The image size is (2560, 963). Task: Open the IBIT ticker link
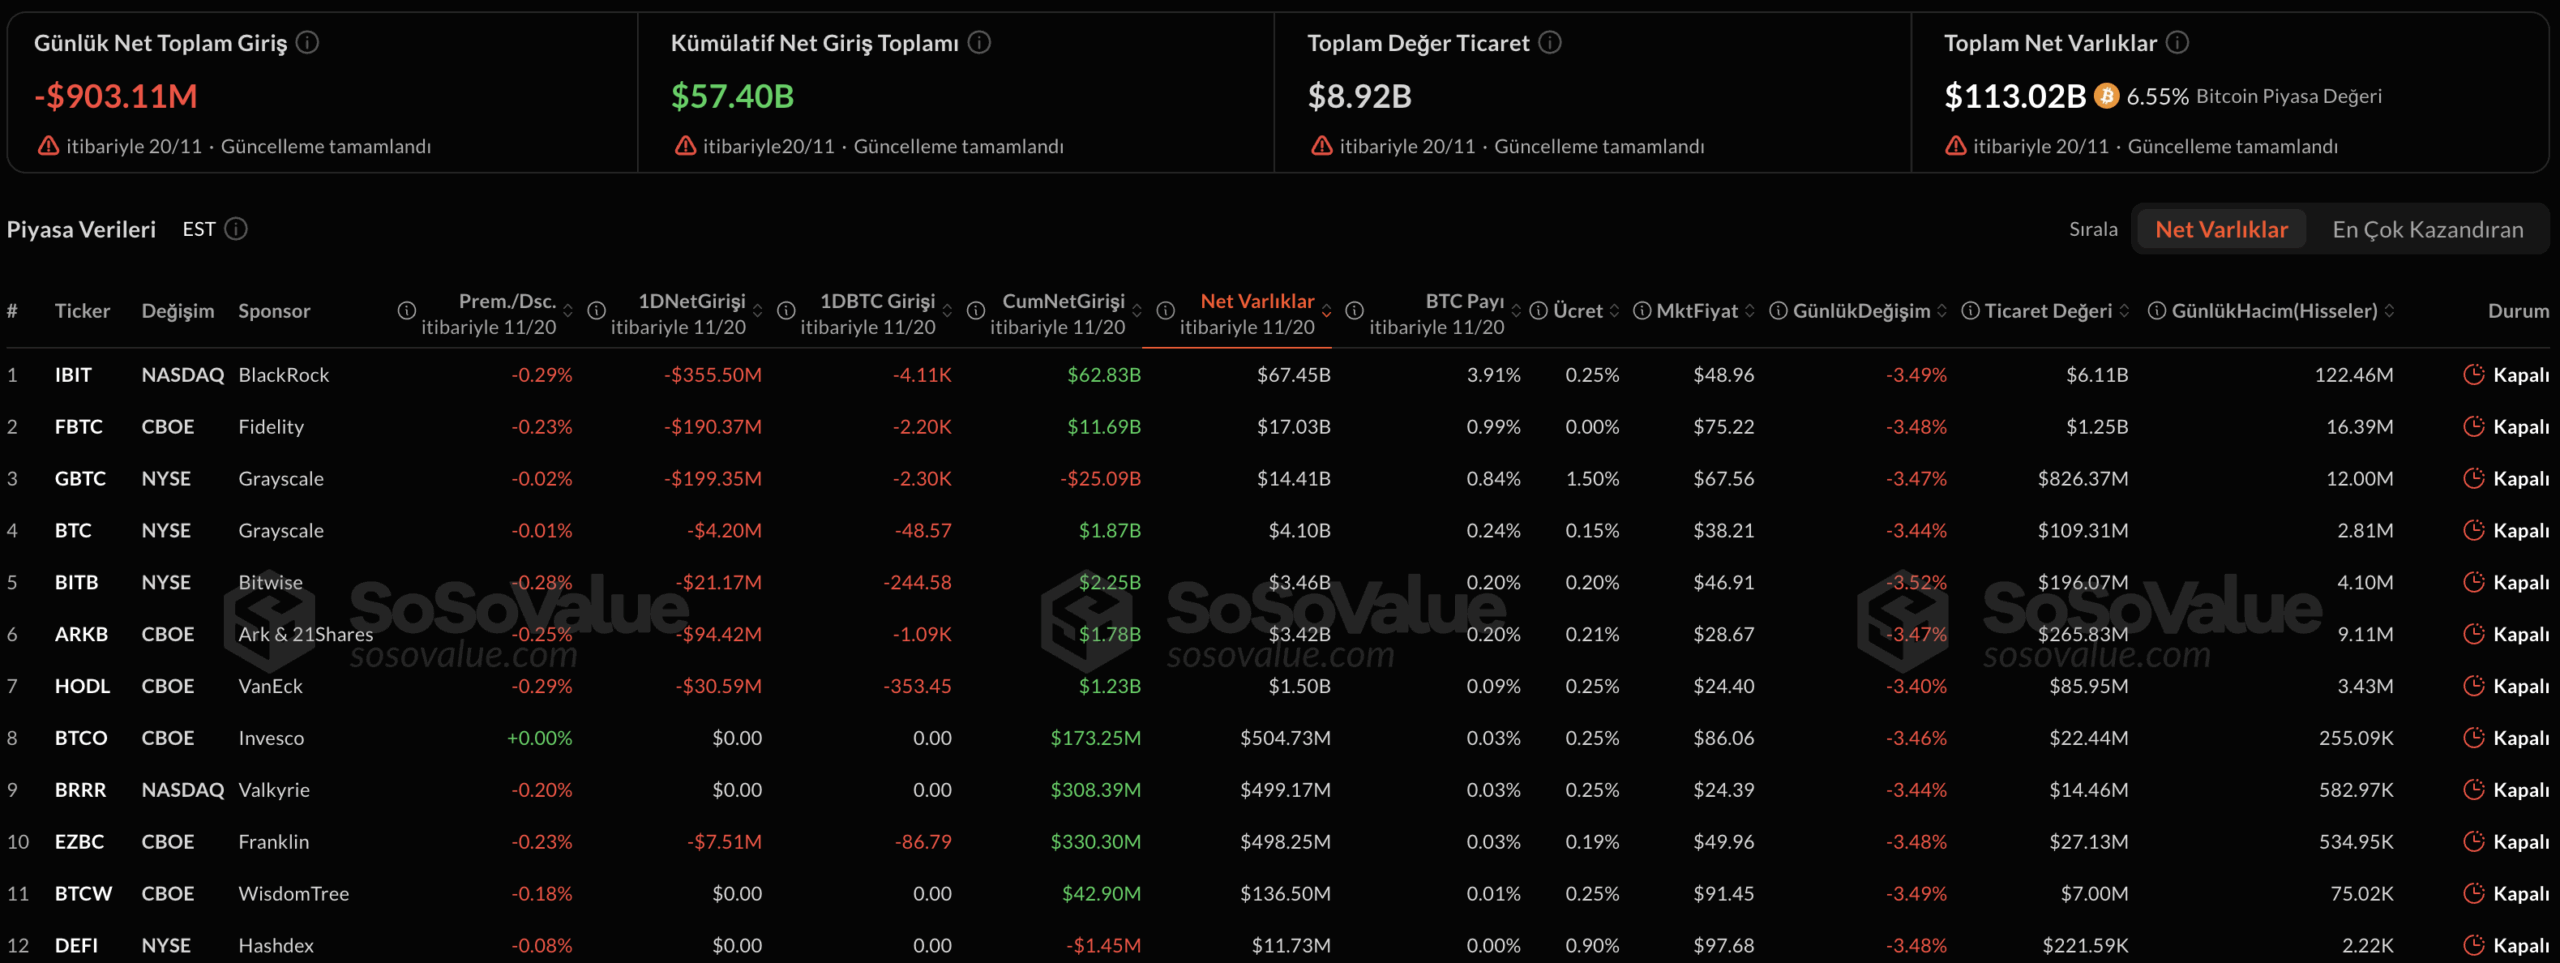(x=73, y=375)
